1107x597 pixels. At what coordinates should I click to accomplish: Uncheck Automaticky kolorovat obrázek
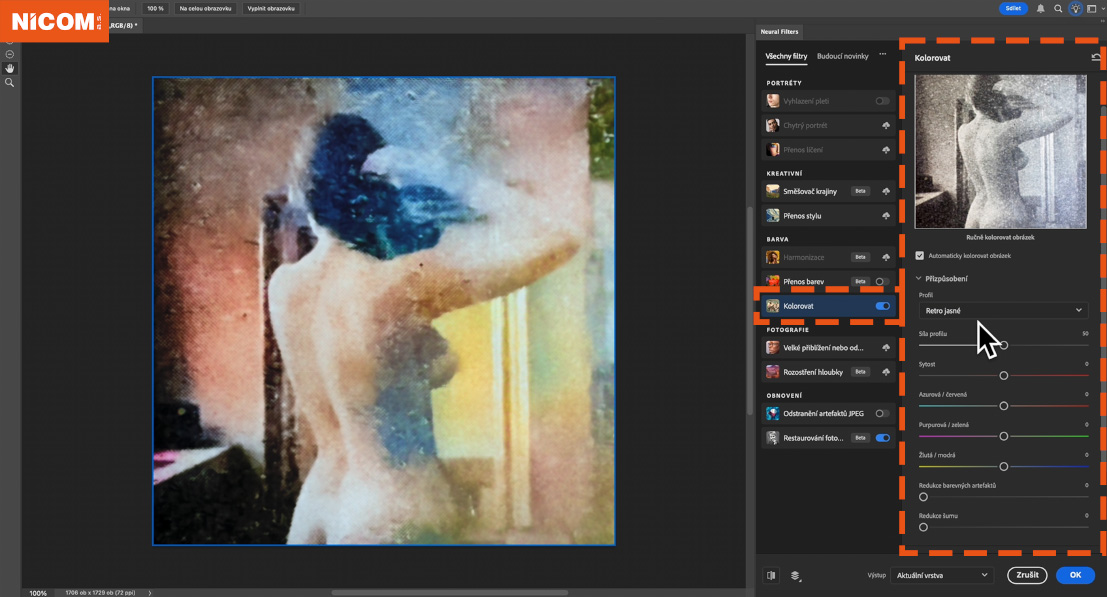(x=919, y=254)
